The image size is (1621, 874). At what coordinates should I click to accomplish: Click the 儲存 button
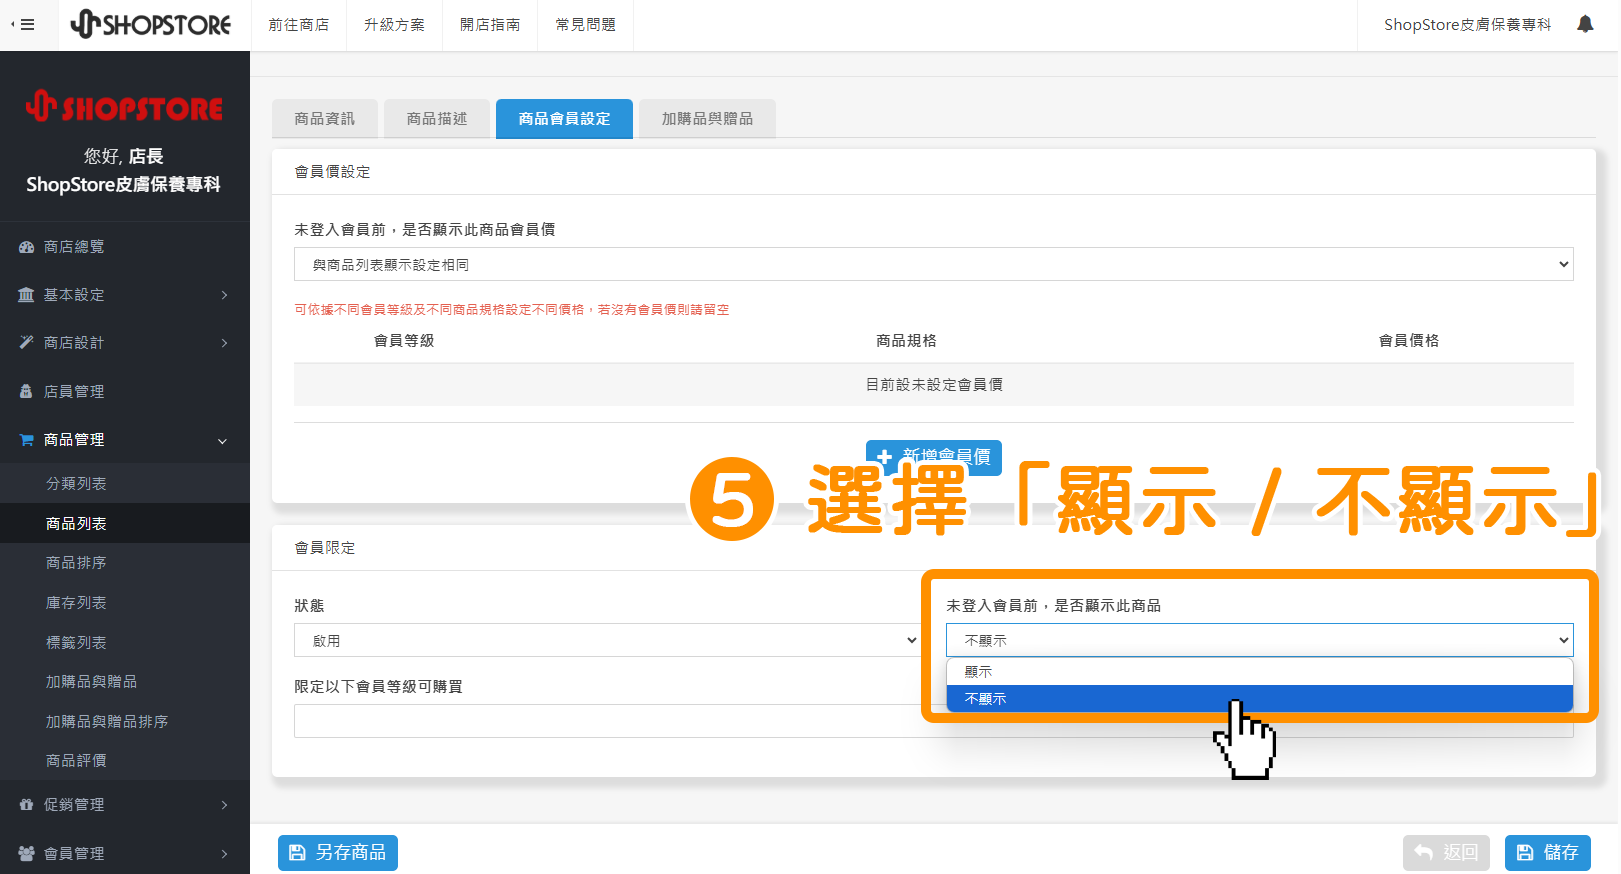tap(1548, 852)
